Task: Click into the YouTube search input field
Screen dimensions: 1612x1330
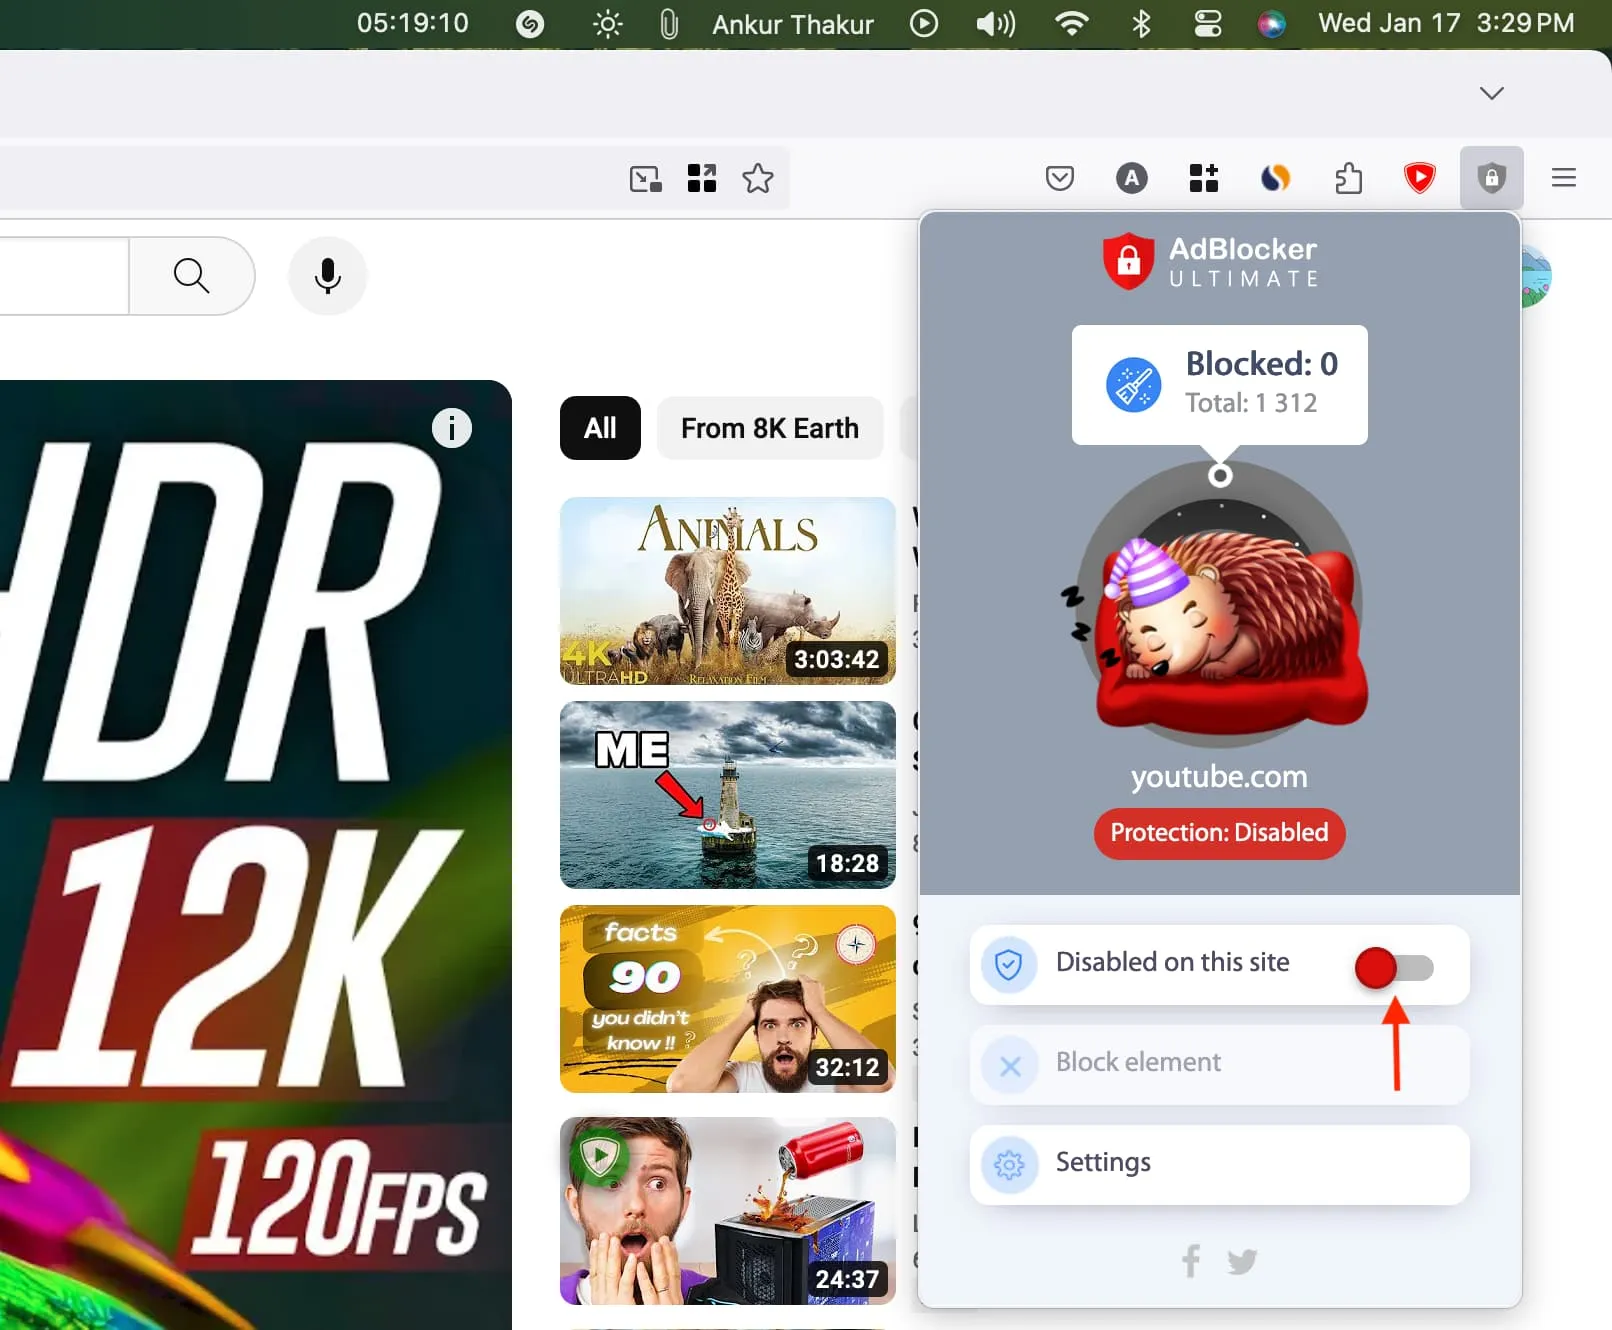Action: pos(64,275)
